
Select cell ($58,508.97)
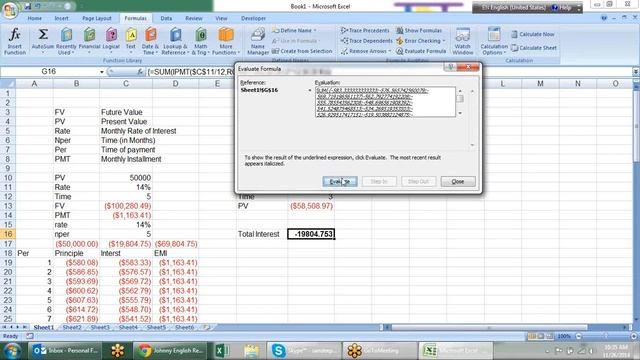[311, 206]
